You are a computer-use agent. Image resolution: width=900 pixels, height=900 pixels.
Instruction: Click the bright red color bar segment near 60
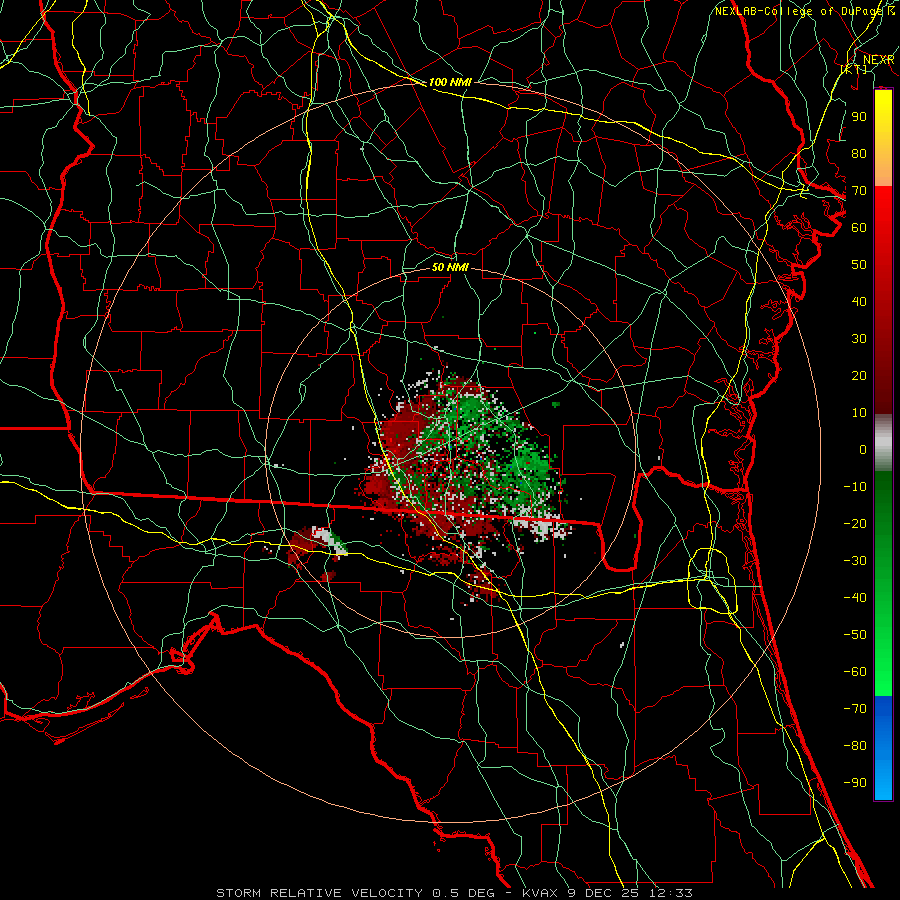pyautogui.click(x=883, y=224)
